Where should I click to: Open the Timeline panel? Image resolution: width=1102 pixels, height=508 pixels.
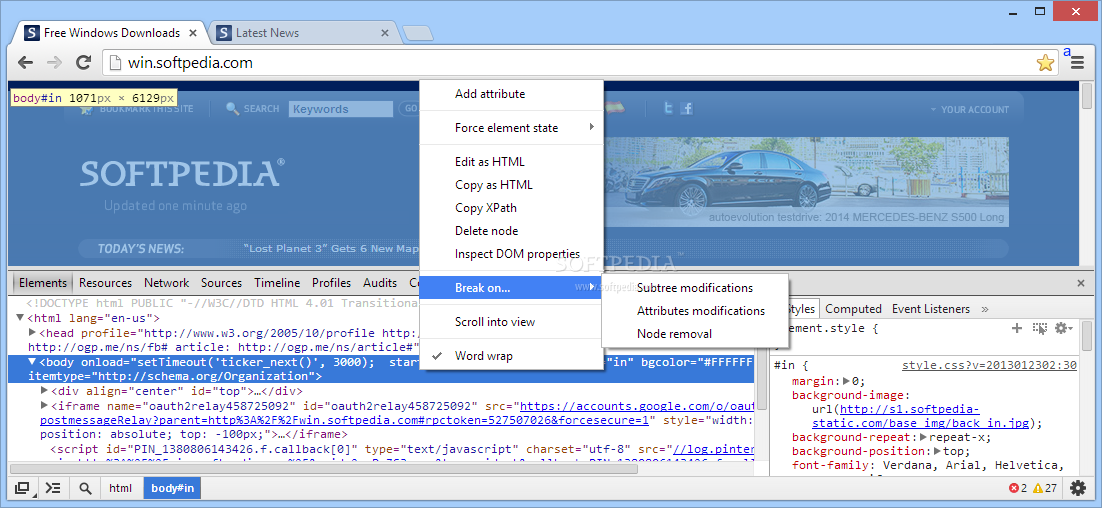(277, 283)
